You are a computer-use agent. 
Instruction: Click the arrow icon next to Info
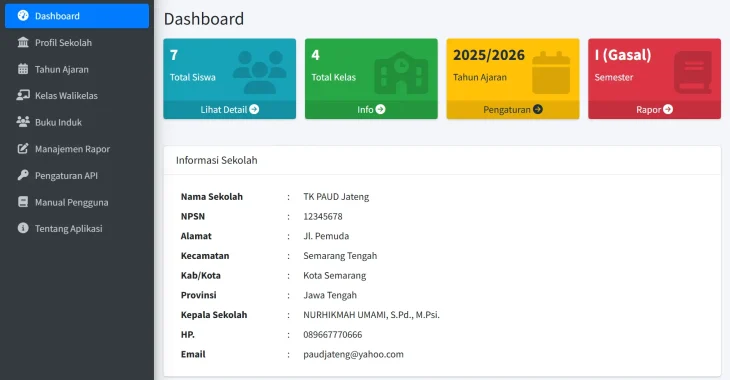pos(380,109)
